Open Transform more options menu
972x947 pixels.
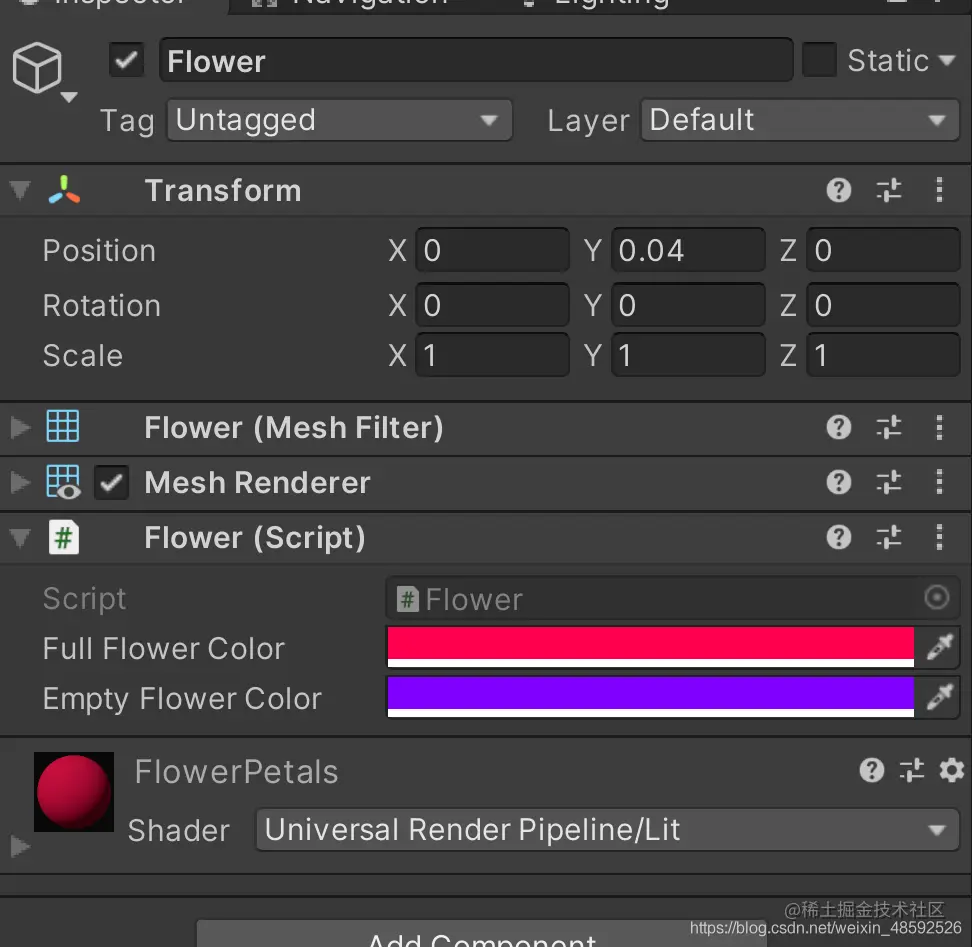pyautogui.click(x=939, y=190)
